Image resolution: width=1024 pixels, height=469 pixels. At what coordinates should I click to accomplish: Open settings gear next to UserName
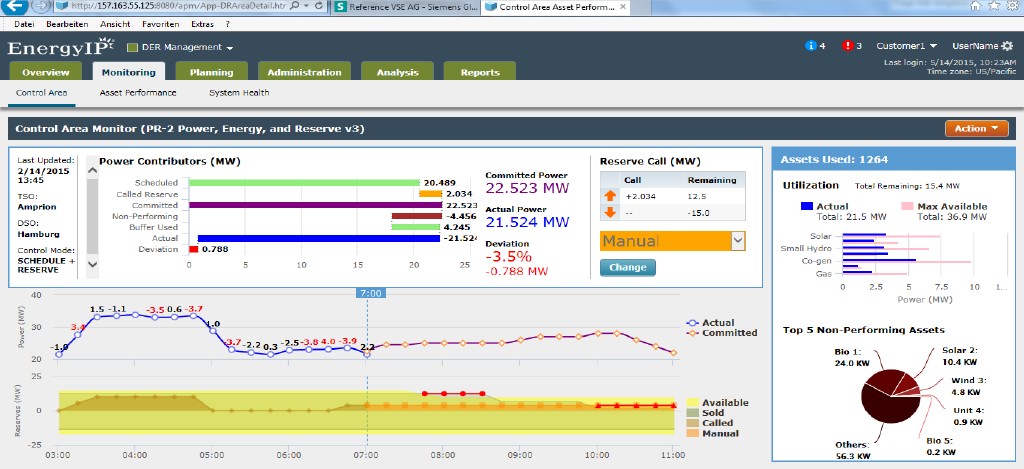[1006, 46]
